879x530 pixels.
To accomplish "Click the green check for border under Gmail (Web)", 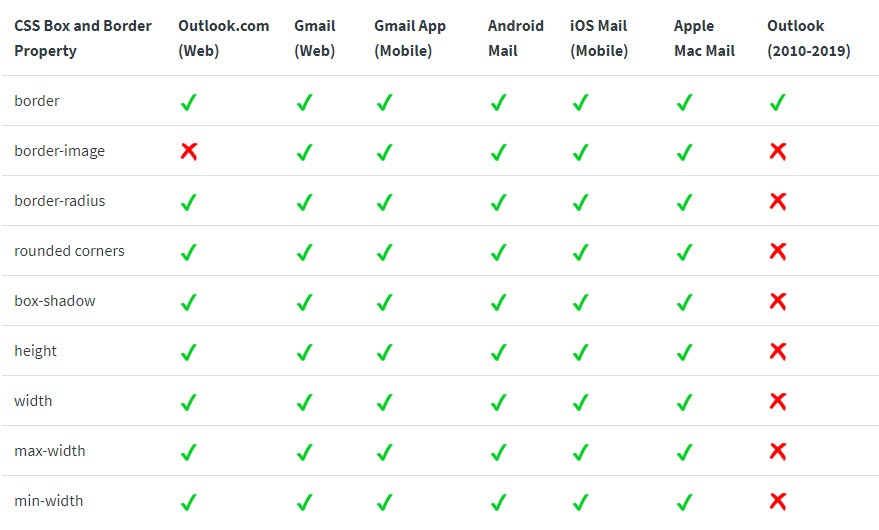I will click(x=304, y=103).
